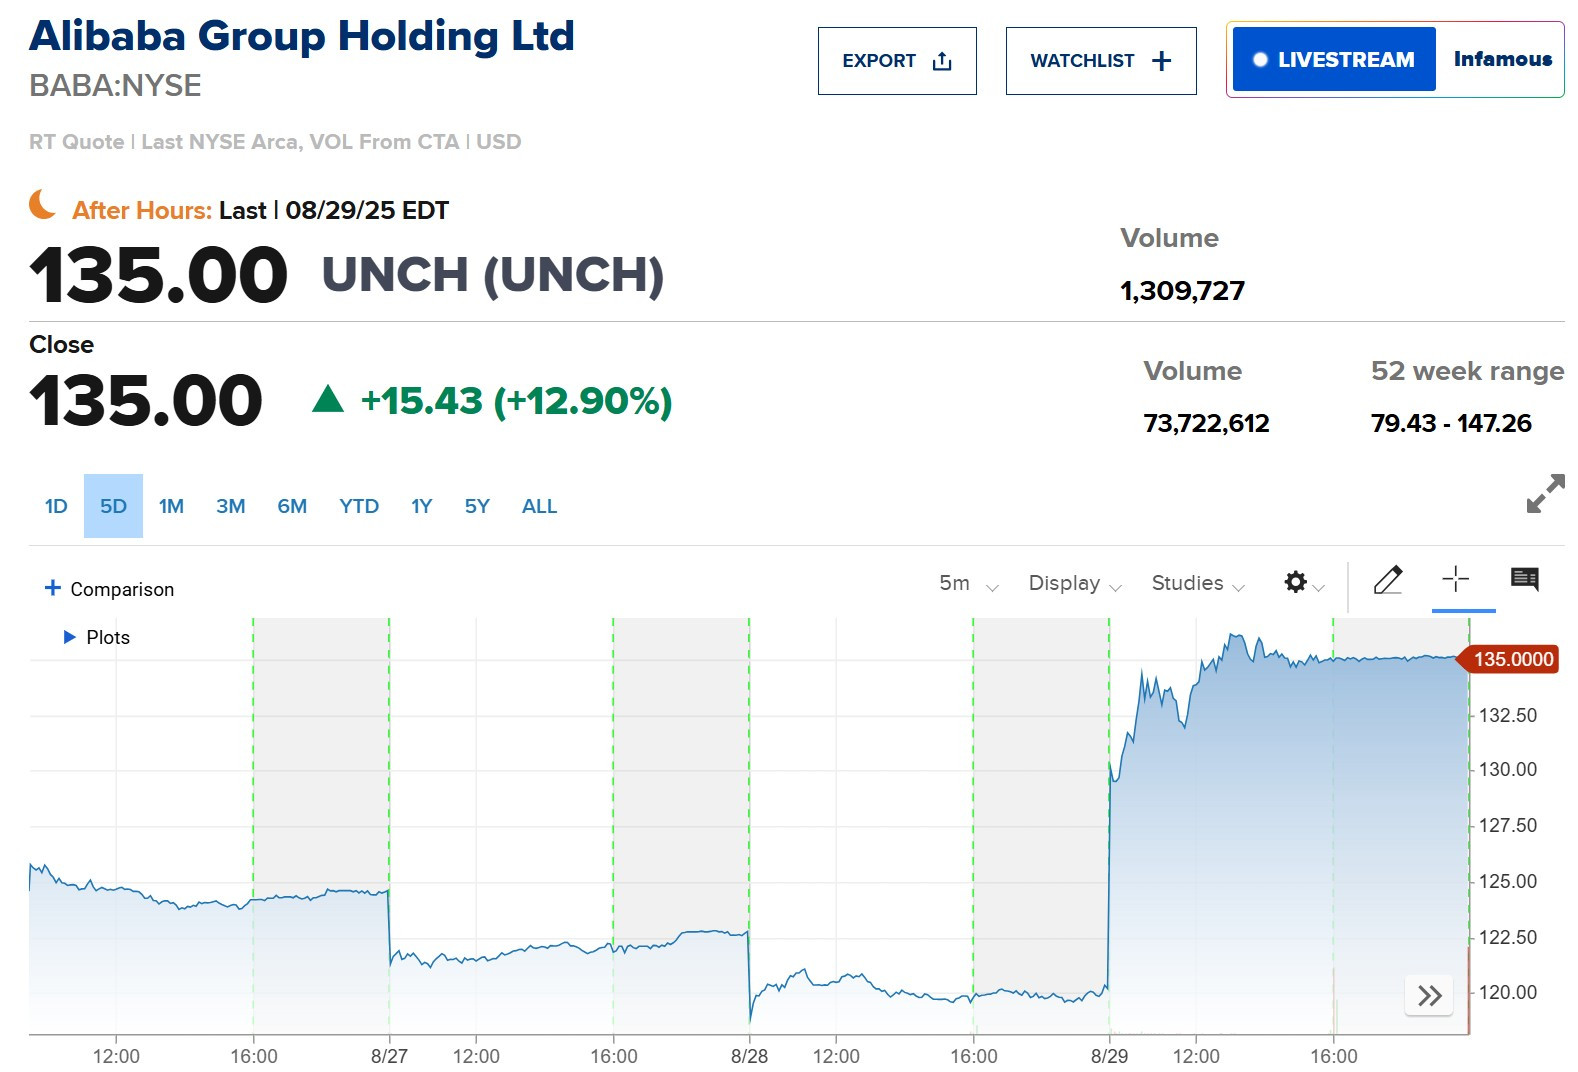
Task: Open the LIVESTREAM button
Action: click(1334, 60)
